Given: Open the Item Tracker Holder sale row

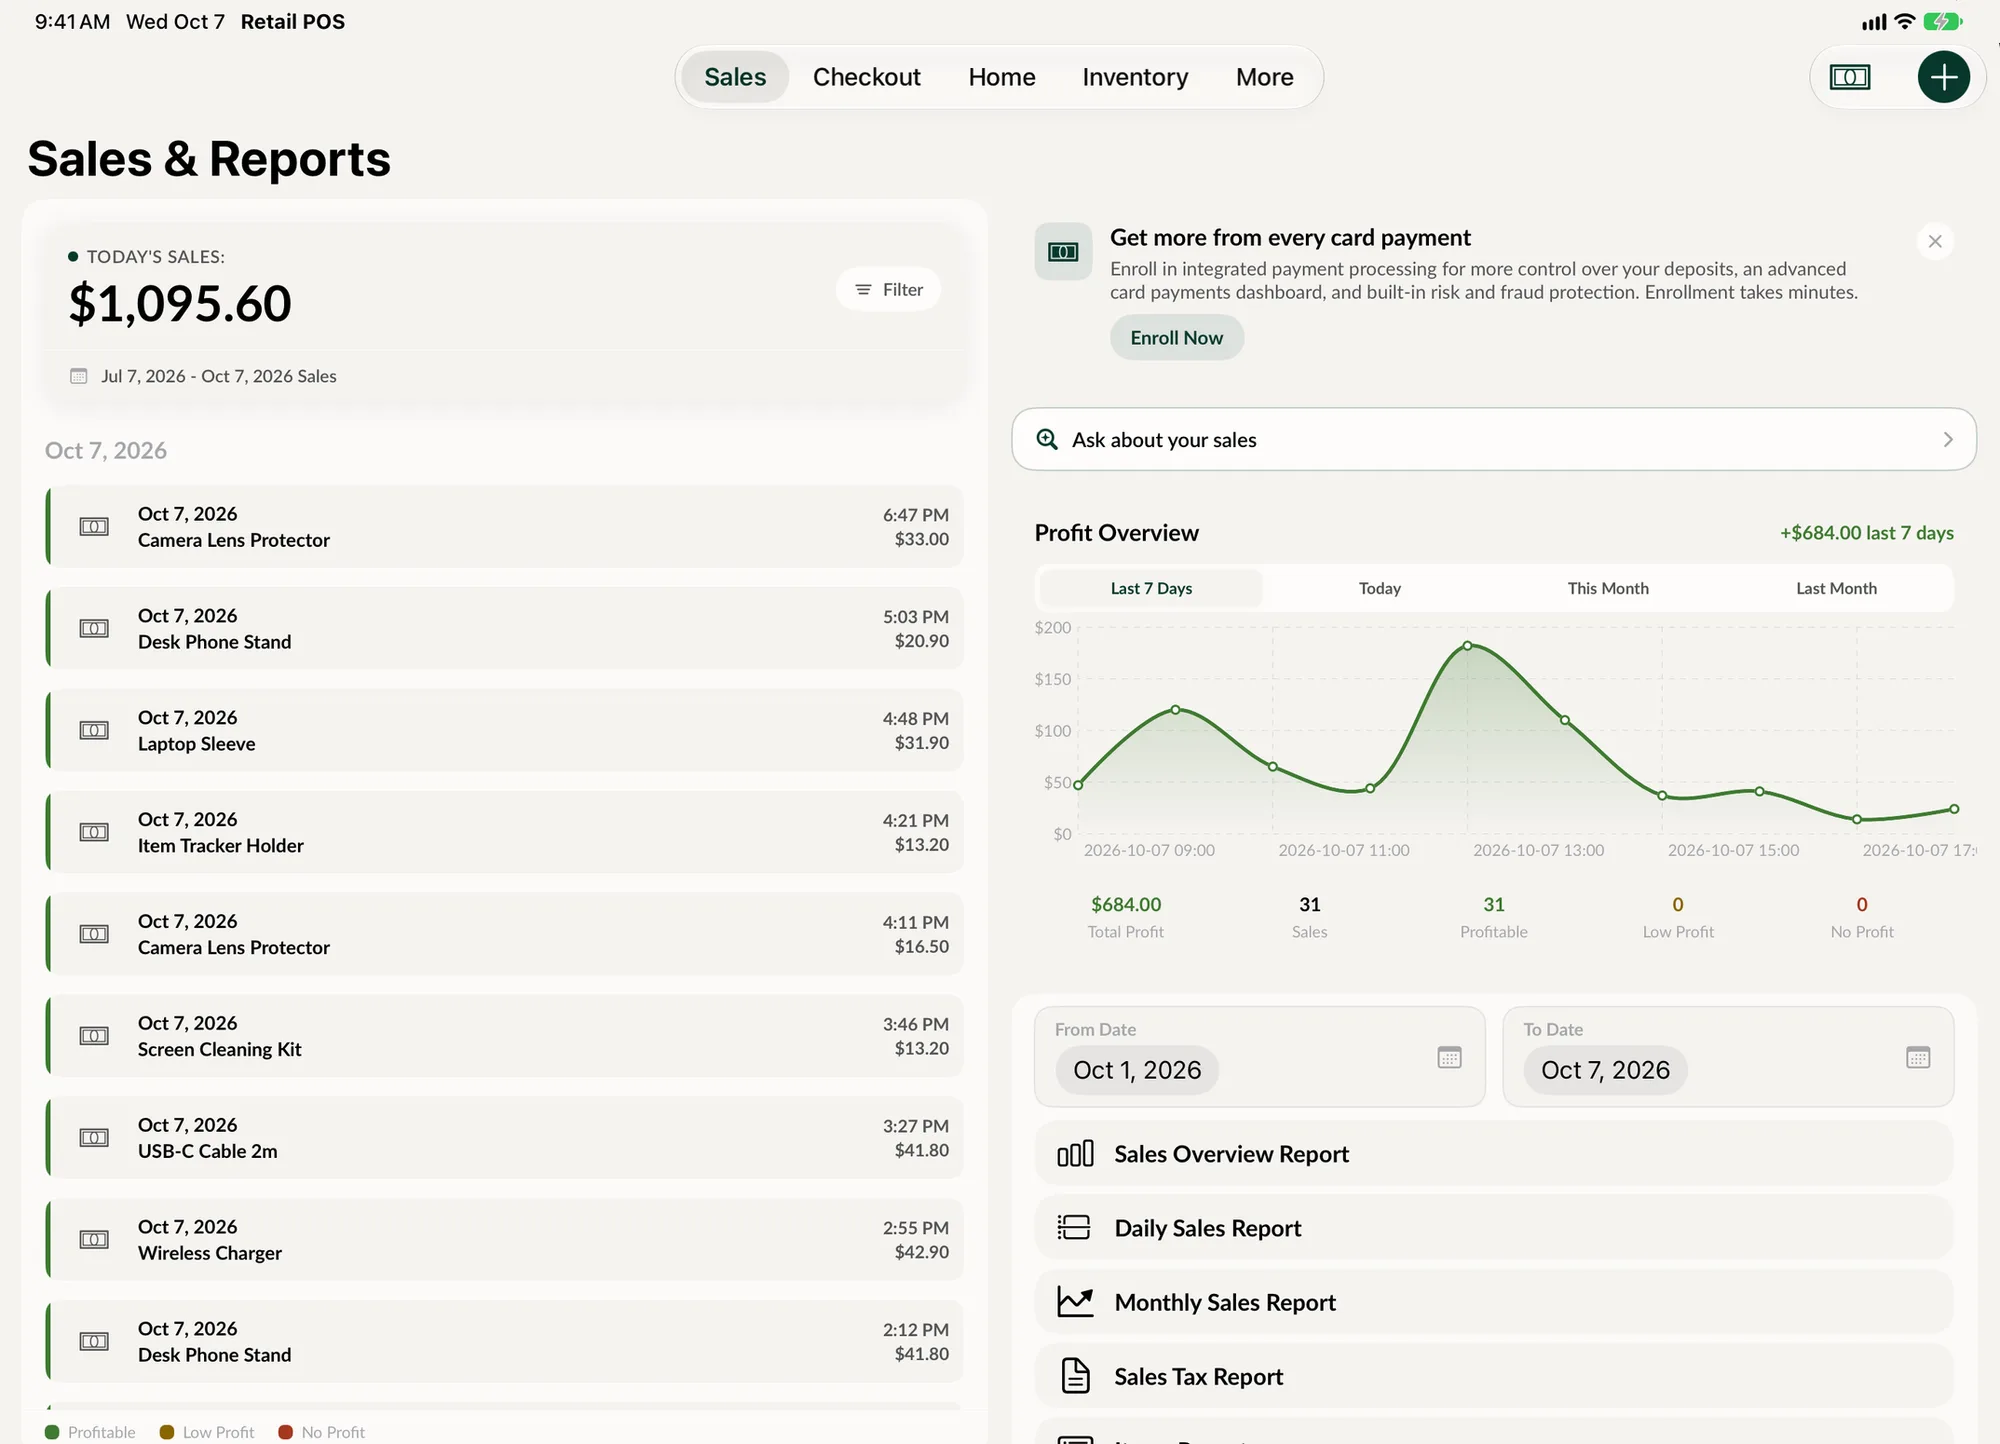Looking at the screenshot, I should click(505, 832).
